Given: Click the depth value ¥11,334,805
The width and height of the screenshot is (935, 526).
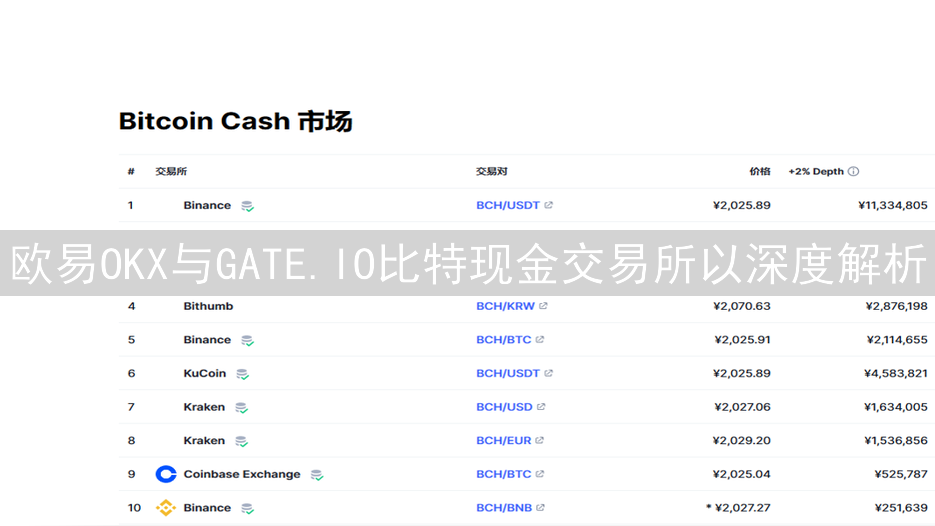Looking at the screenshot, I should pos(893,205).
